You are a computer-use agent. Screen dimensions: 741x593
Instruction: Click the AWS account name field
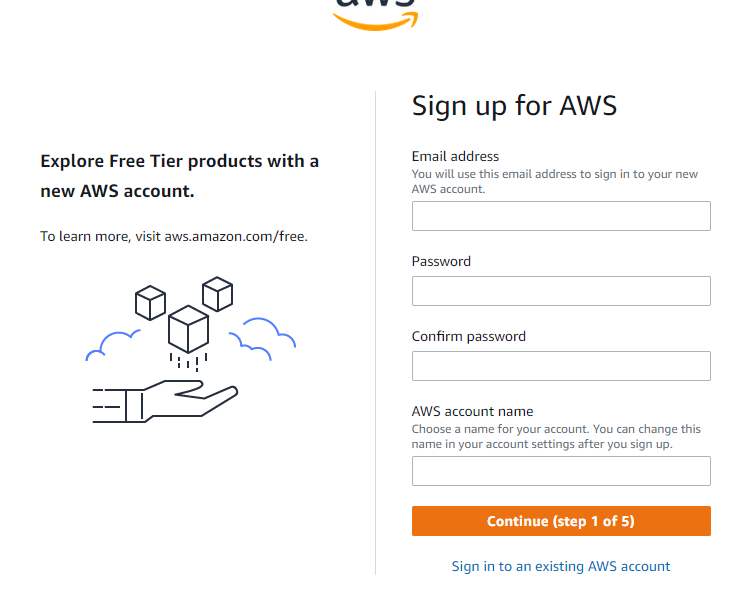[561, 471]
